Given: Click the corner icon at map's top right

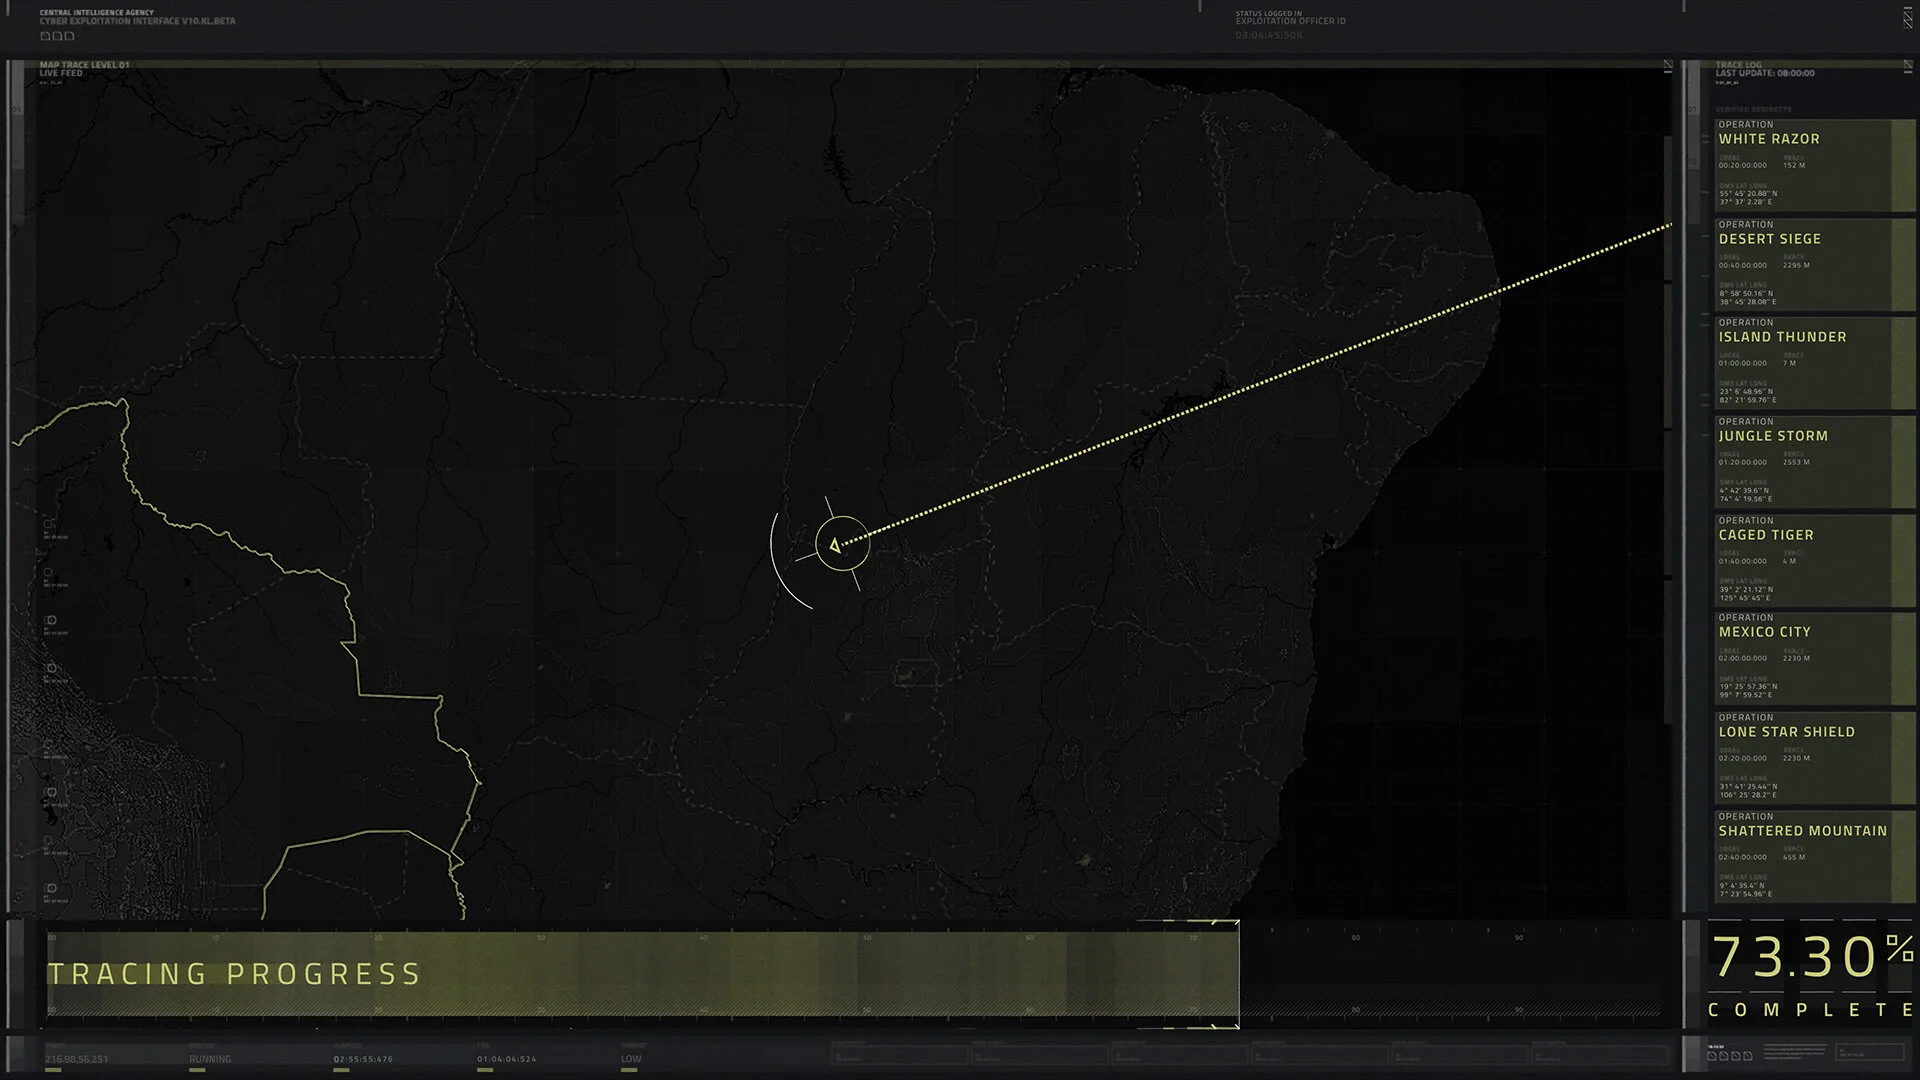Looking at the screenshot, I should pos(1667,66).
